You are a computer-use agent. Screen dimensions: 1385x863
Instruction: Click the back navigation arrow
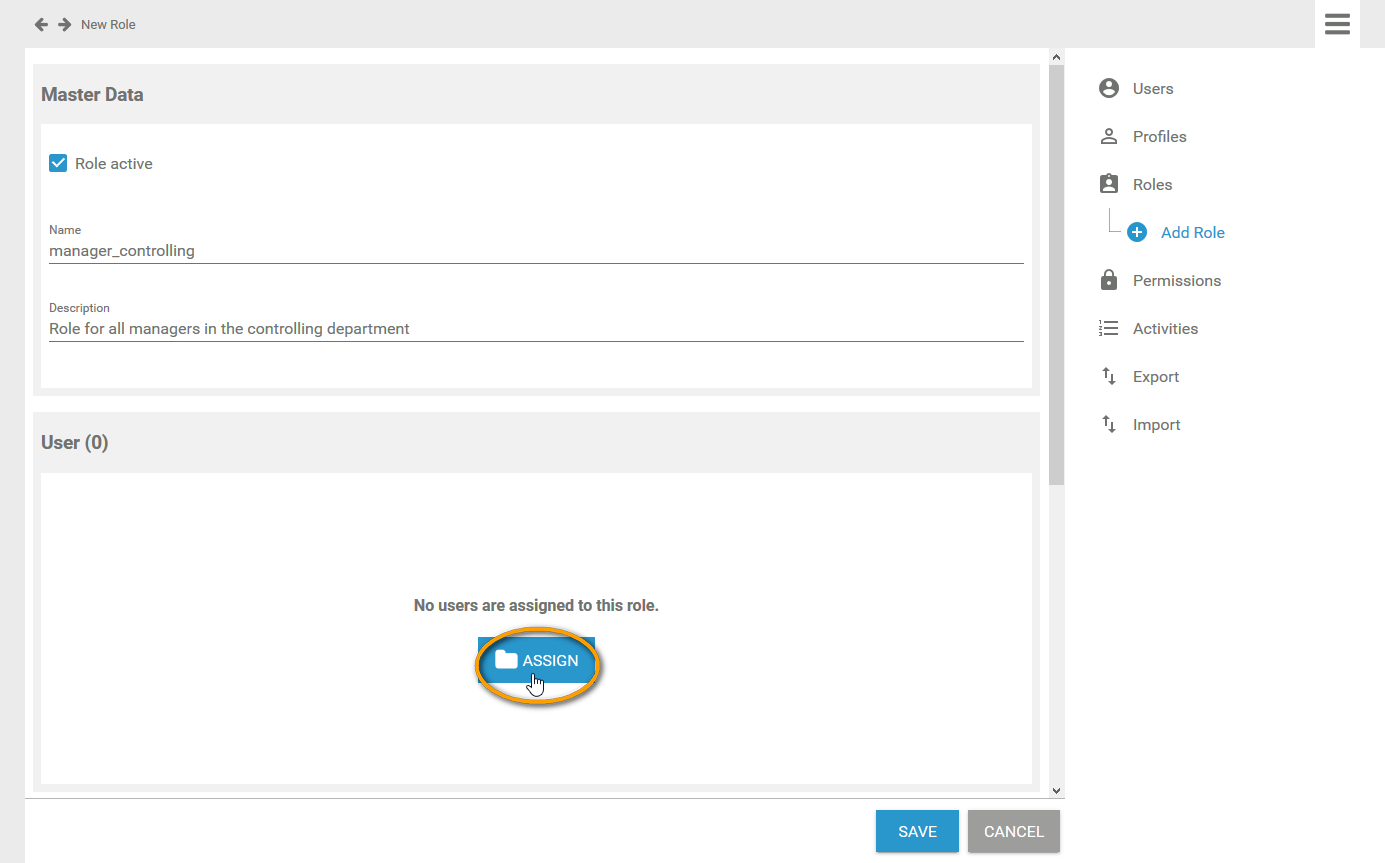pos(40,23)
